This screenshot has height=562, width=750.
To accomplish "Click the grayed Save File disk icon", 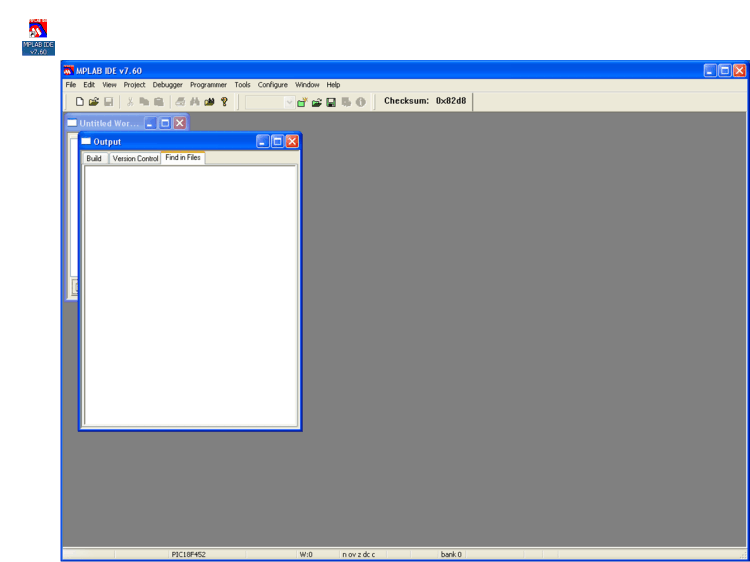I will point(109,101).
